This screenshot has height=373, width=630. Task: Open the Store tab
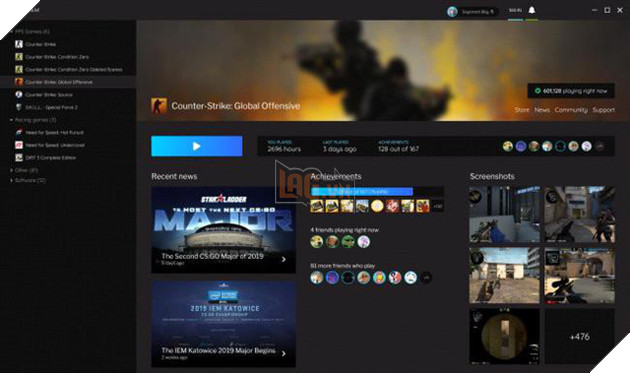pyautogui.click(x=522, y=110)
